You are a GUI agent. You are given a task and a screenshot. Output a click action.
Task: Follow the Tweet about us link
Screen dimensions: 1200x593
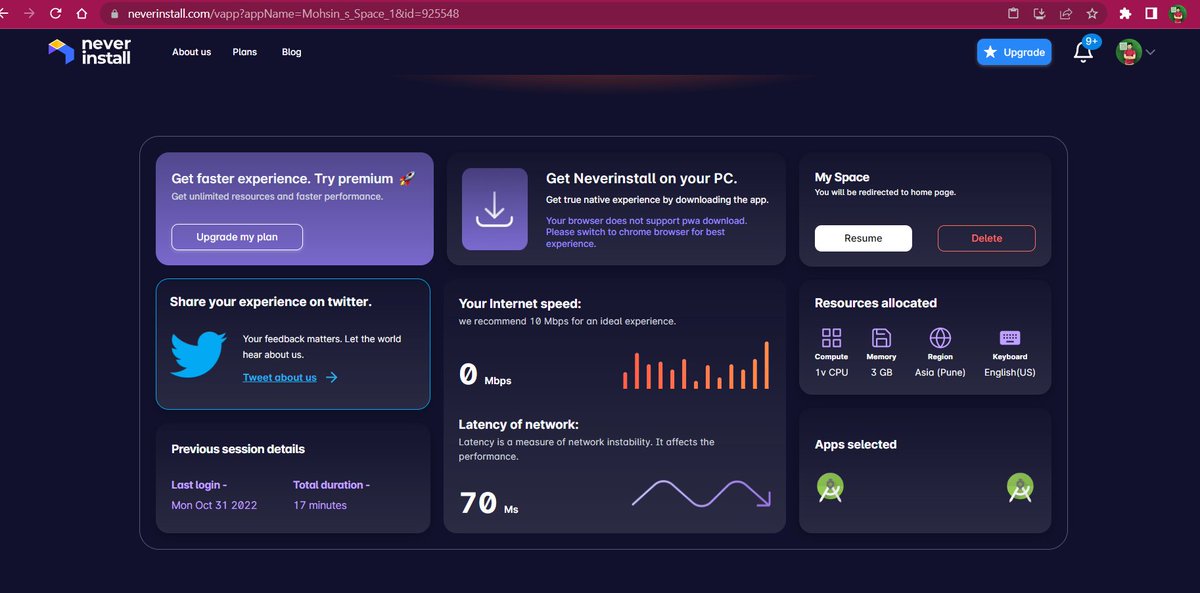(x=280, y=377)
